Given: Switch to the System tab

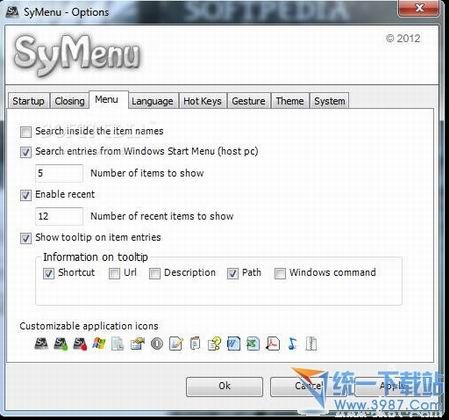Looking at the screenshot, I should (329, 101).
